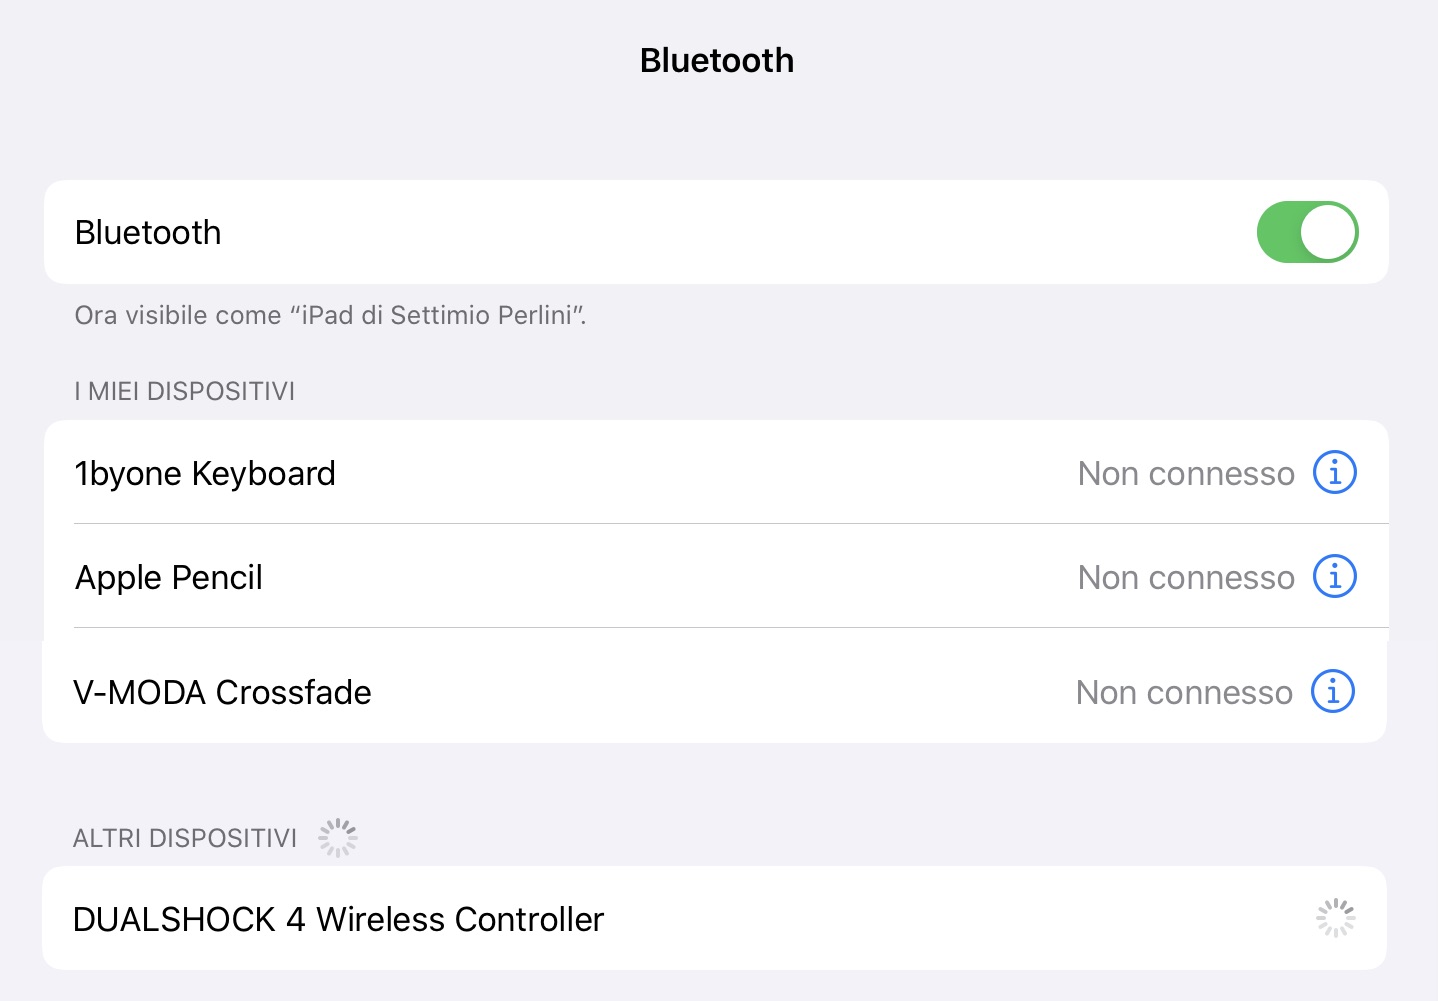
Task: Tap the Bluetooth label beside the switch
Action: tap(148, 232)
